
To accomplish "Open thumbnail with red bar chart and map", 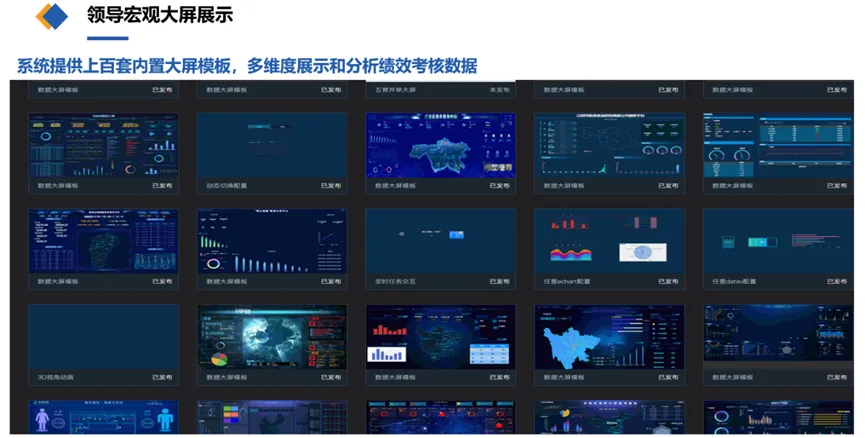I will click(441, 337).
